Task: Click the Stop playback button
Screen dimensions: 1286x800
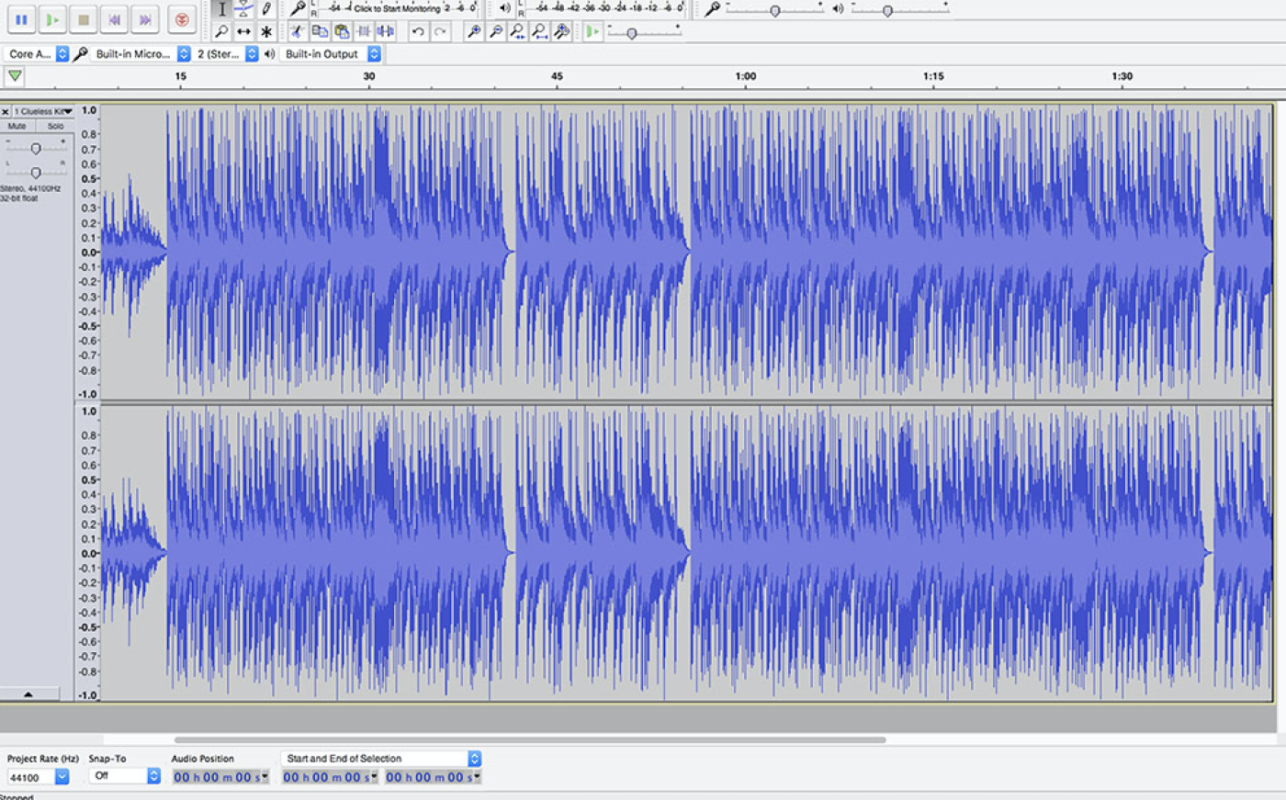Action: pyautogui.click(x=84, y=19)
